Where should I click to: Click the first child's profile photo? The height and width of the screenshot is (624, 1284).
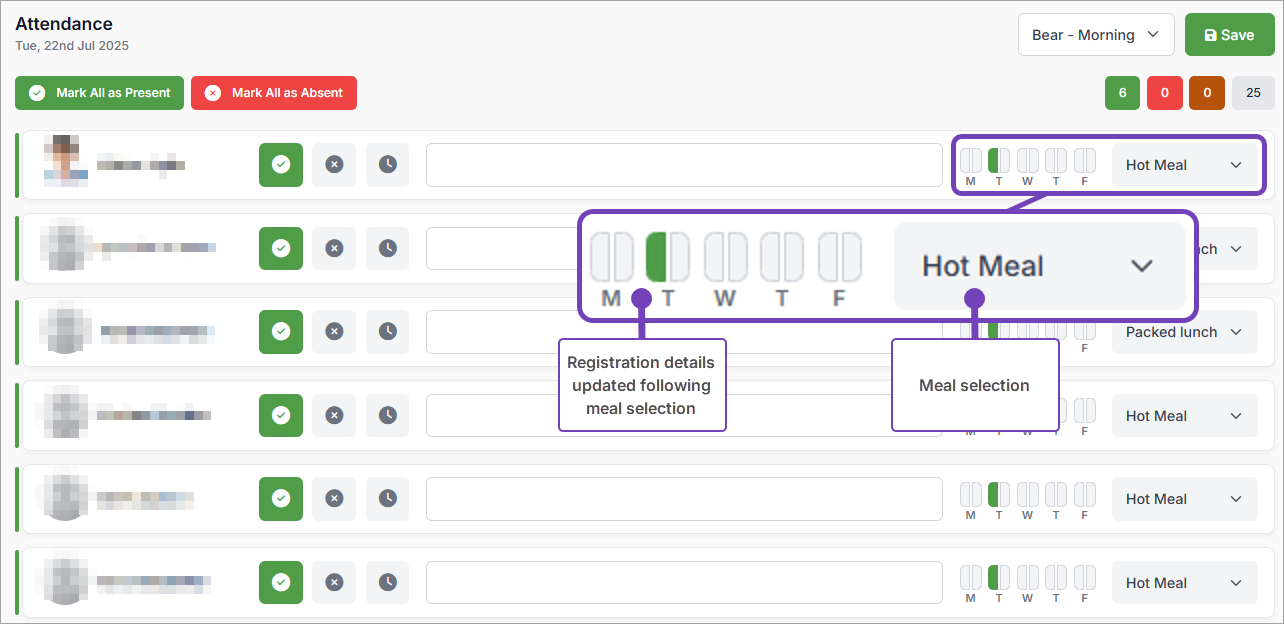[x=66, y=162]
